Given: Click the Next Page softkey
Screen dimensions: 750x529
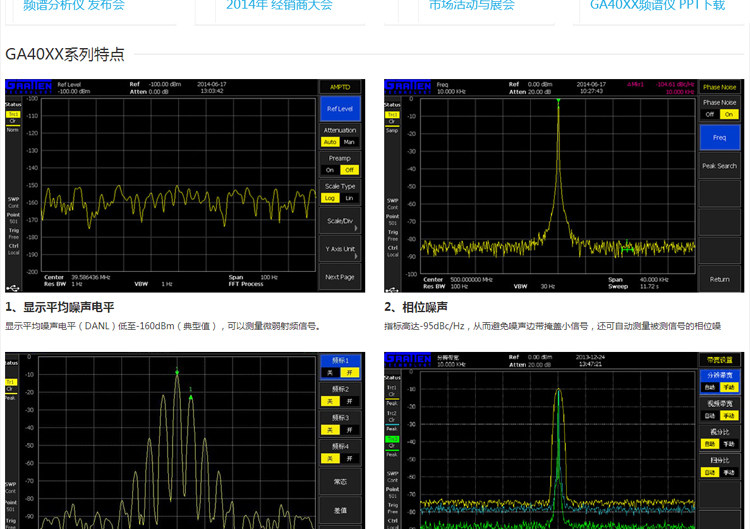Looking at the screenshot, I should click(340, 277).
